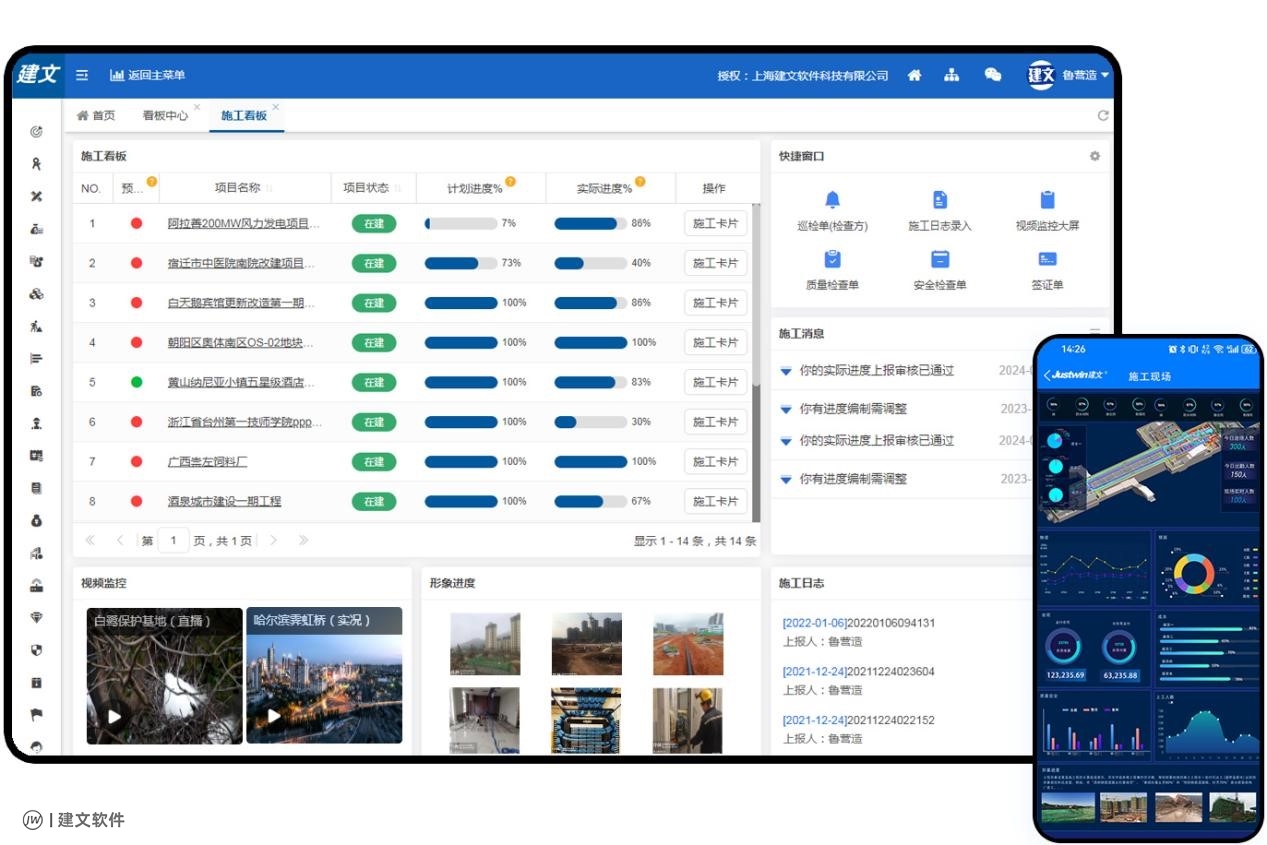Click the flag icon in sidebar
Image resolution: width=1267 pixels, height=845 pixels.
pos(37,715)
